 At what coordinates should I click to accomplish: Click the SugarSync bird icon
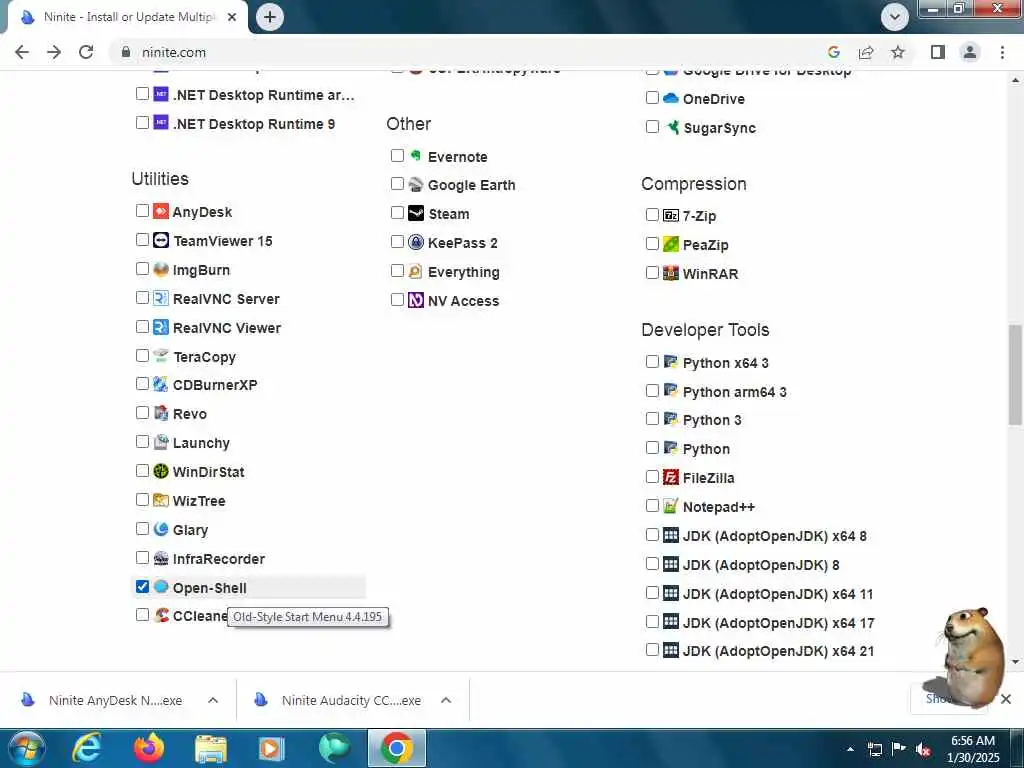(672, 127)
